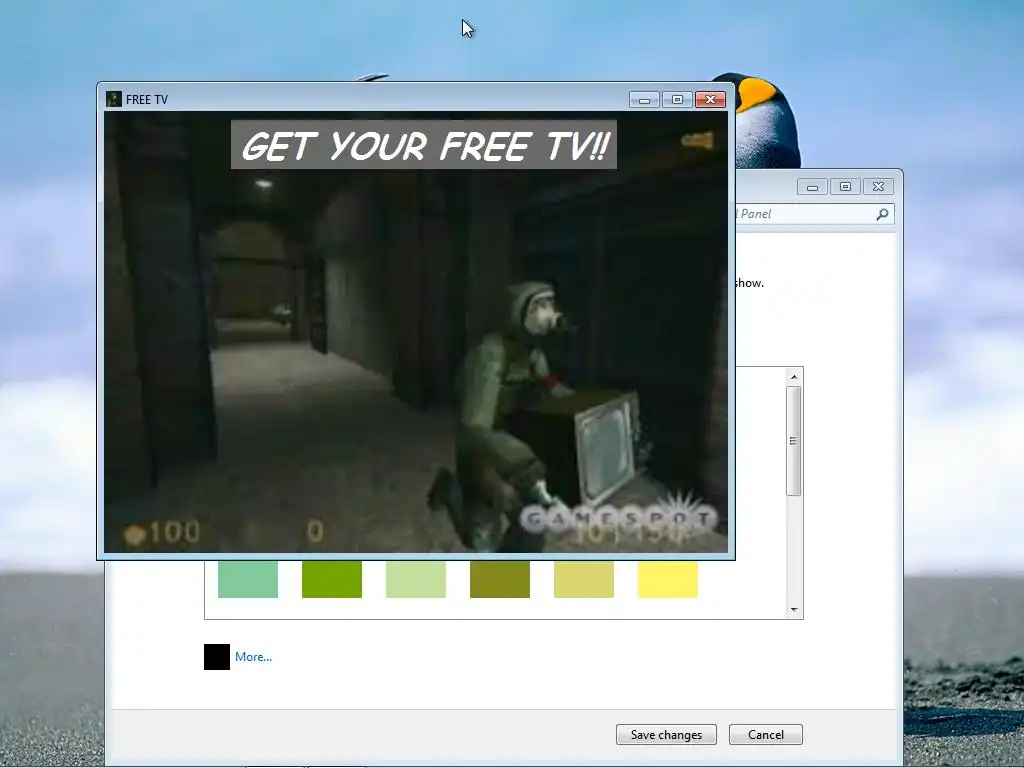The height and width of the screenshot is (768, 1024).
Task: Click the search magnifier in Control Panel
Action: [882, 214]
